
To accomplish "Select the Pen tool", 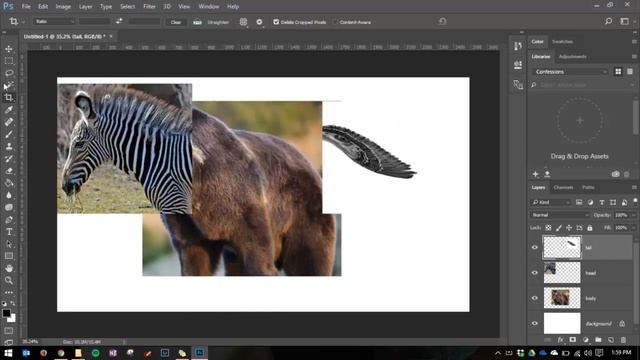I will 9,220.
